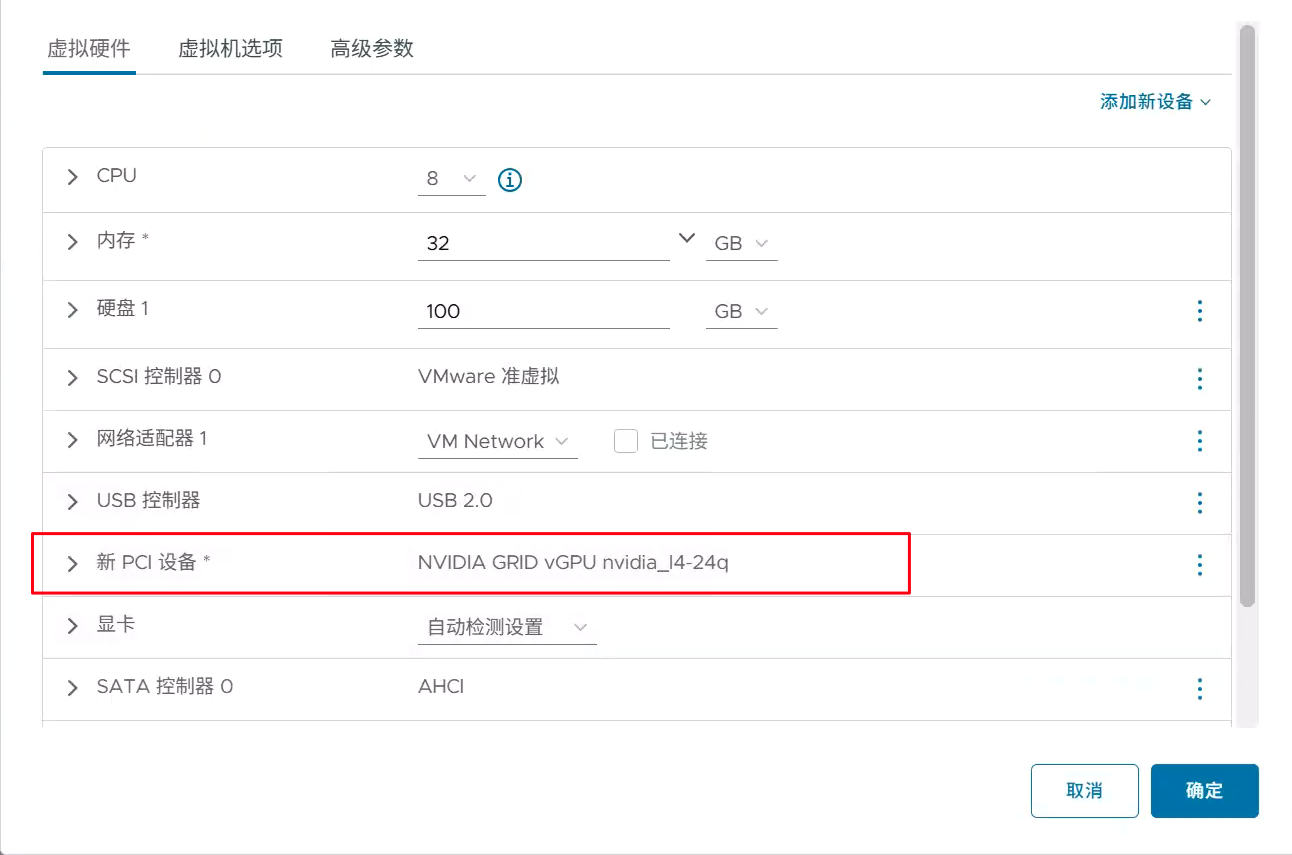Open the SATA 控制器 0 three-dot menu
The width and height of the screenshot is (1292, 855).
click(1199, 689)
